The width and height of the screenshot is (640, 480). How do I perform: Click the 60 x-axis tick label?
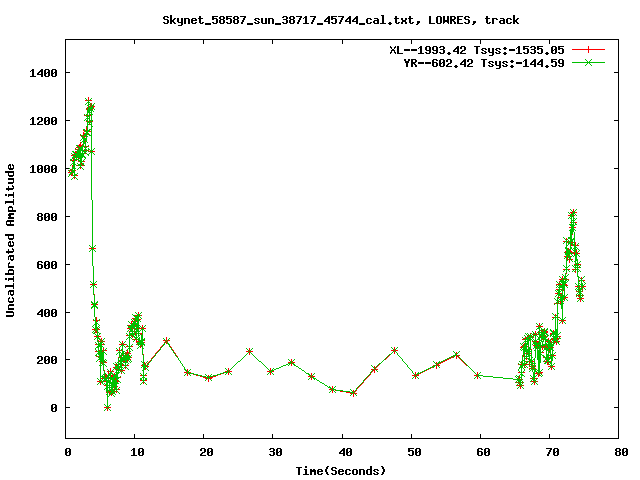point(483,452)
